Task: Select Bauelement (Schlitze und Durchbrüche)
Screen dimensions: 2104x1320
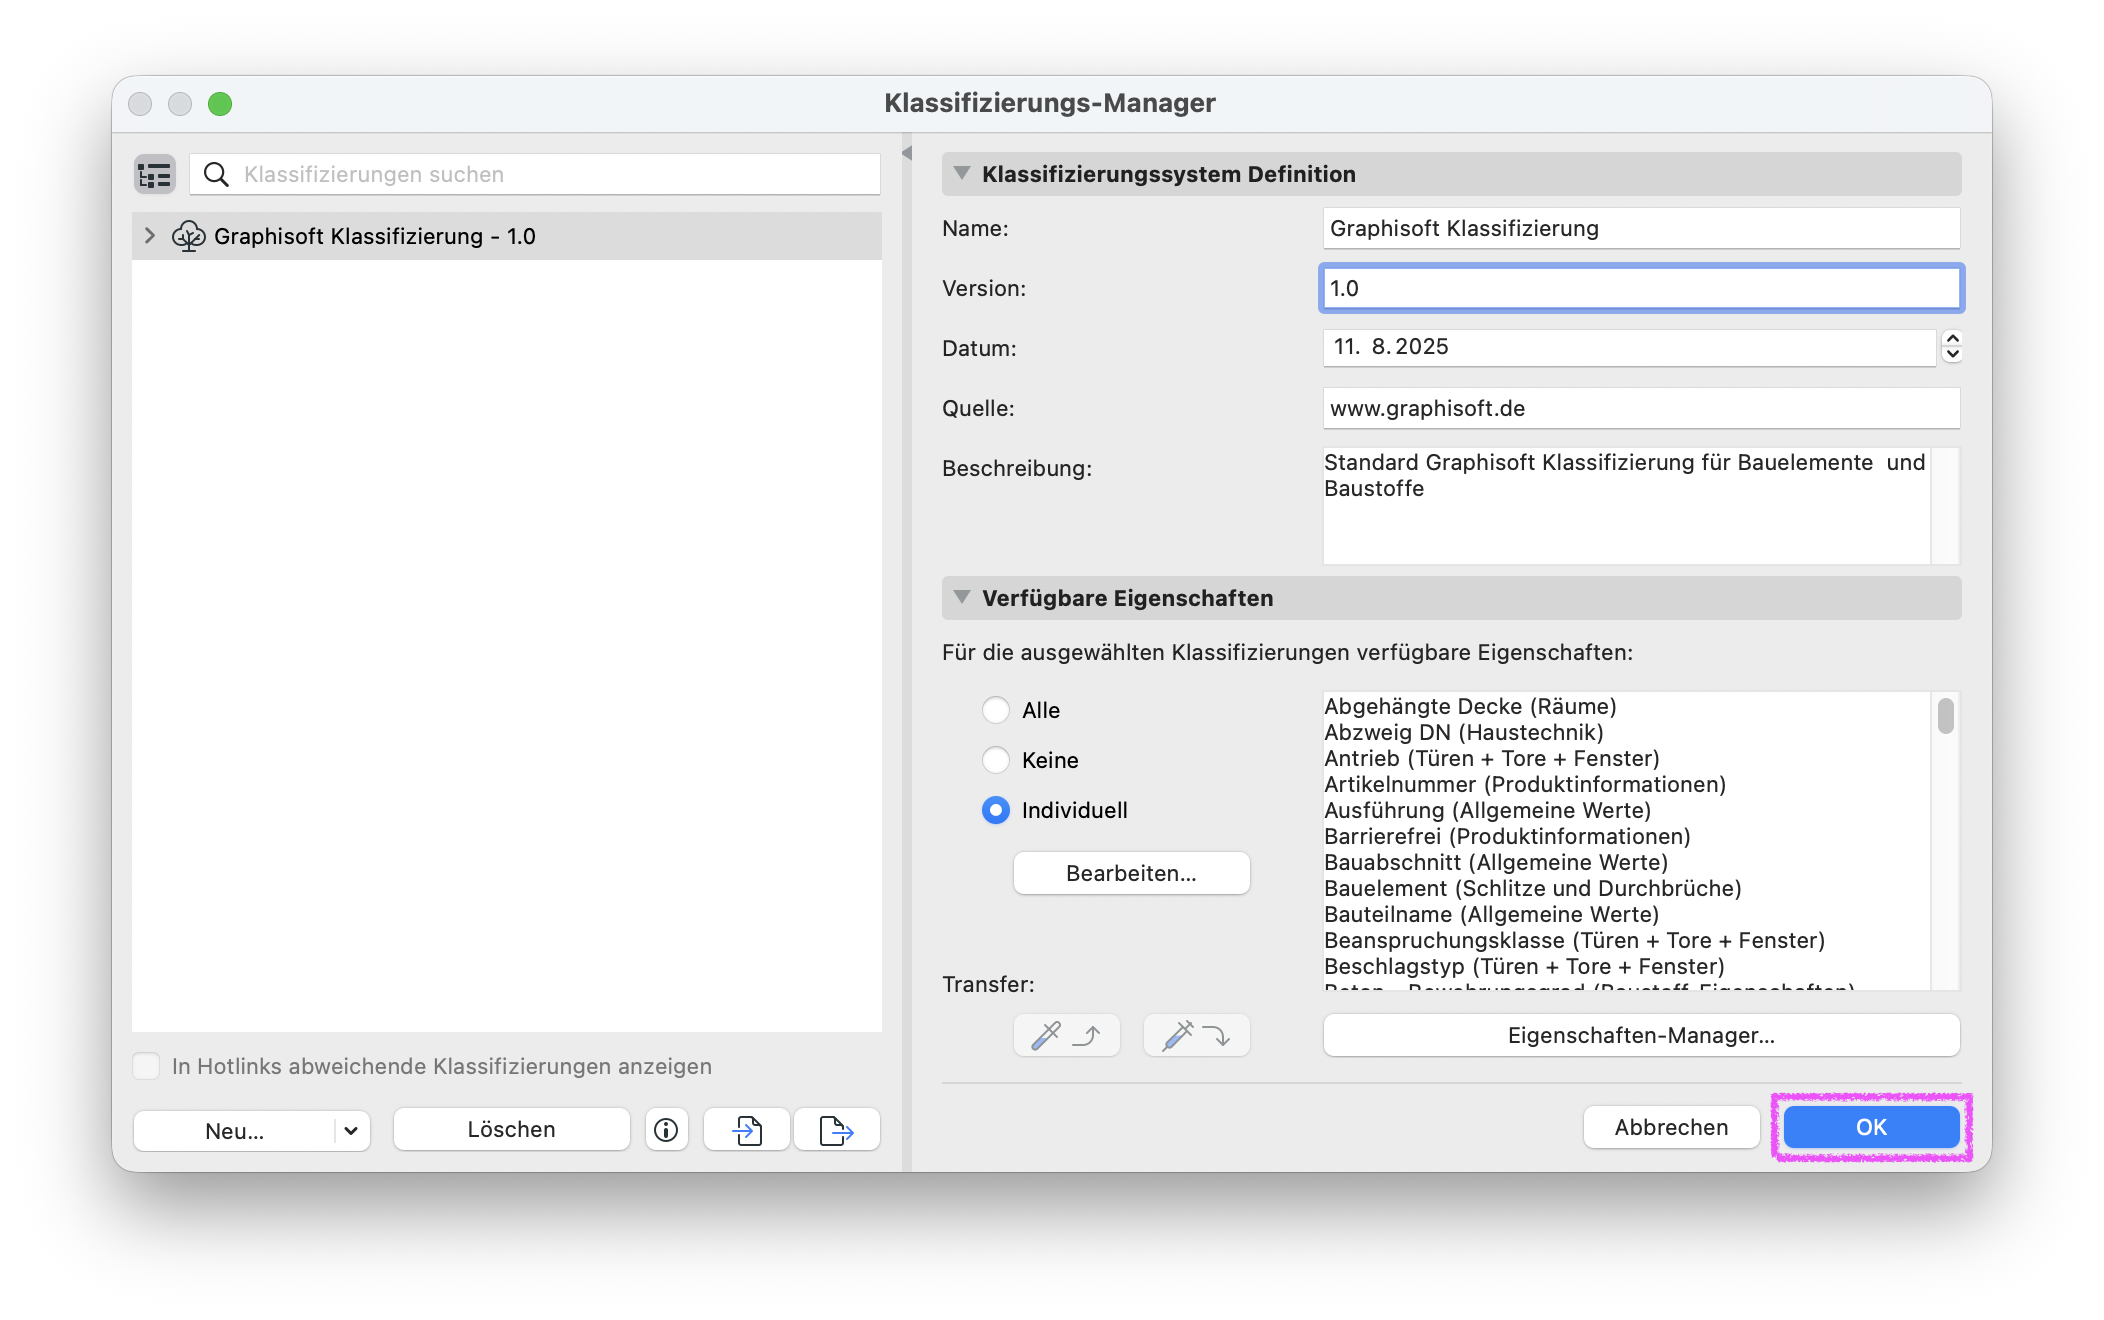Action: pyautogui.click(x=1532, y=888)
